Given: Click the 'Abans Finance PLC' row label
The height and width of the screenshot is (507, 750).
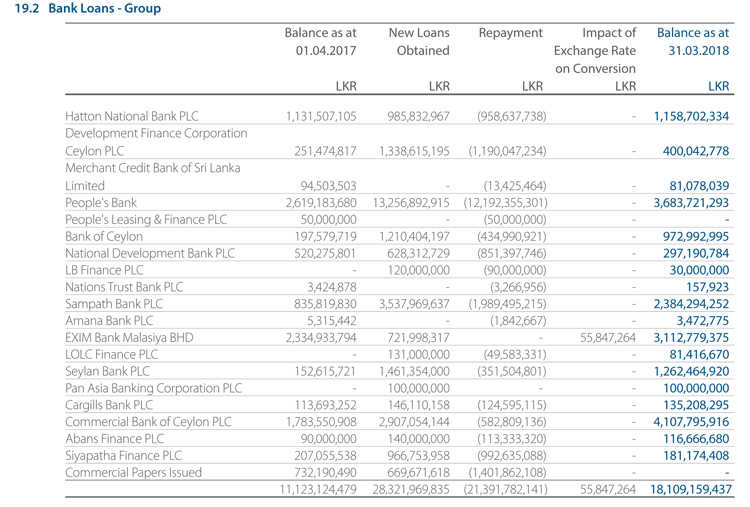Looking at the screenshot, I should point(114,439).
